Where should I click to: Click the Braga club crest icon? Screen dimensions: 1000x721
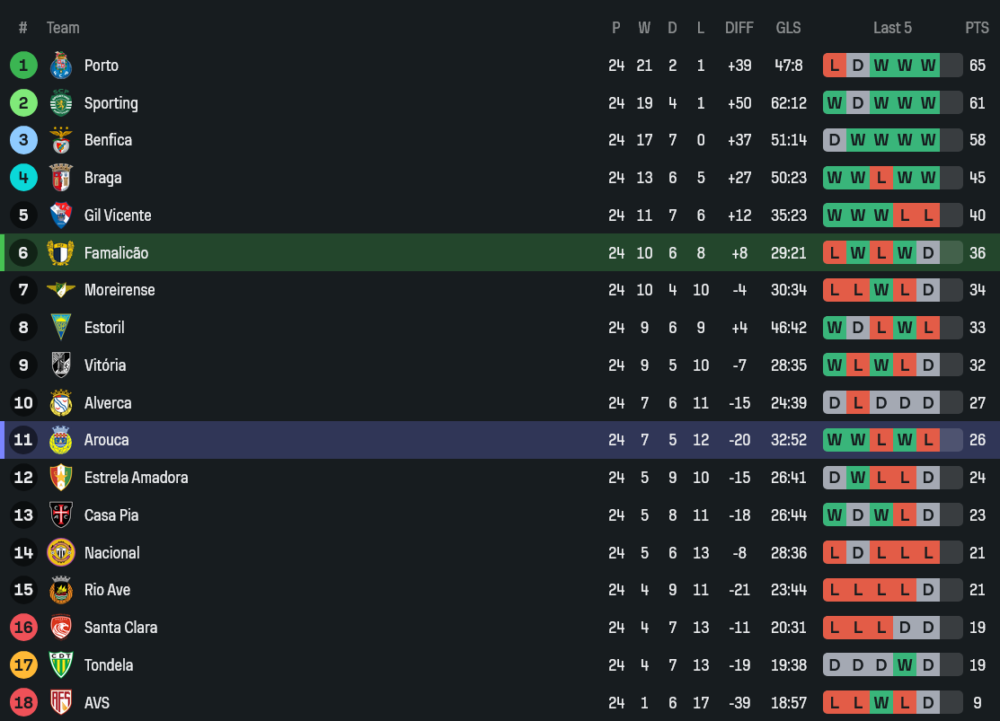(61, 178)
